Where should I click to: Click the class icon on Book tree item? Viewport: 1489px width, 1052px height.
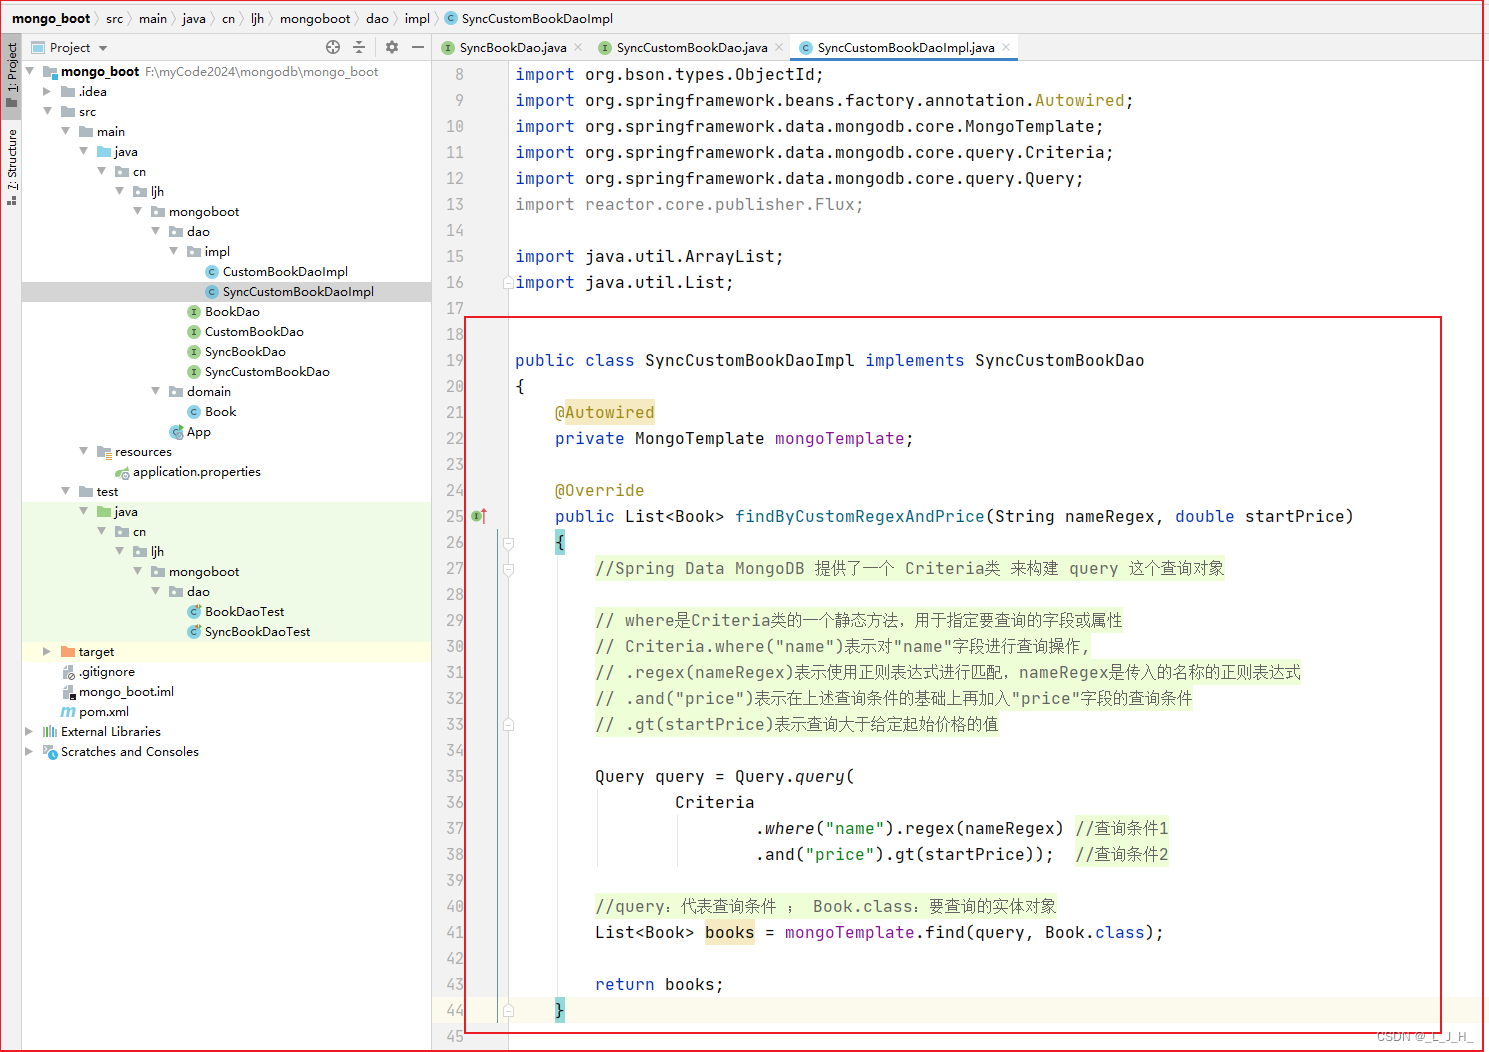(x=194, y=411)
